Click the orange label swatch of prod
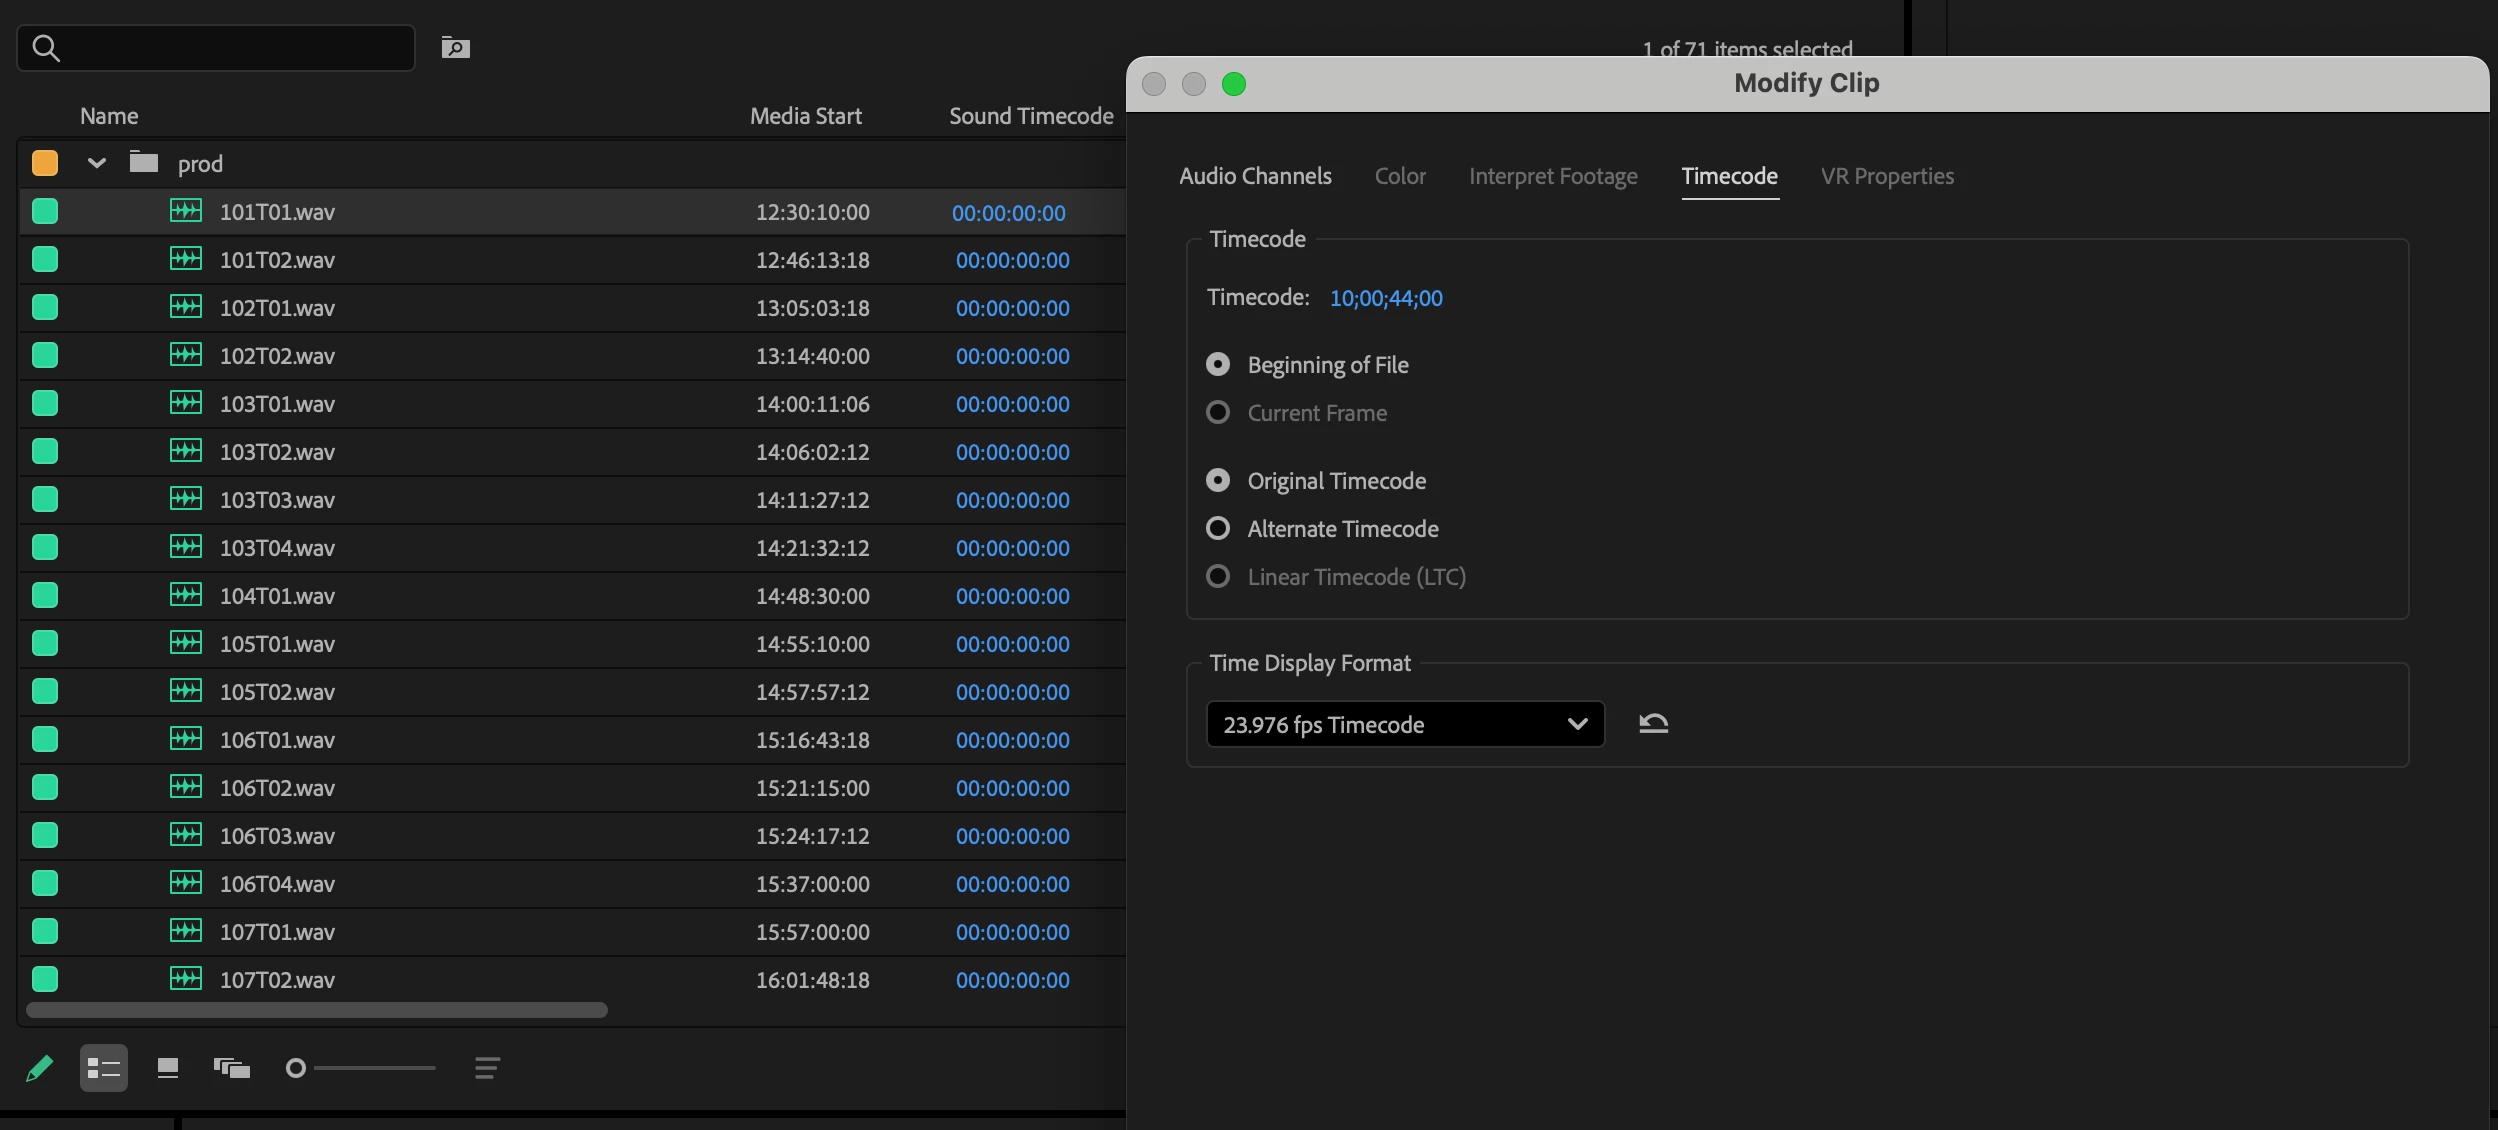The image size is (2498, 1130). [x=45, y=163]
